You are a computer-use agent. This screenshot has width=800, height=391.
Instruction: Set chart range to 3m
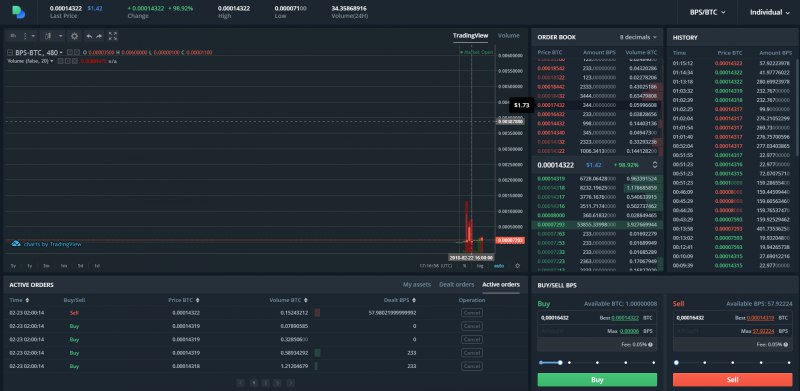coord(46,266)
